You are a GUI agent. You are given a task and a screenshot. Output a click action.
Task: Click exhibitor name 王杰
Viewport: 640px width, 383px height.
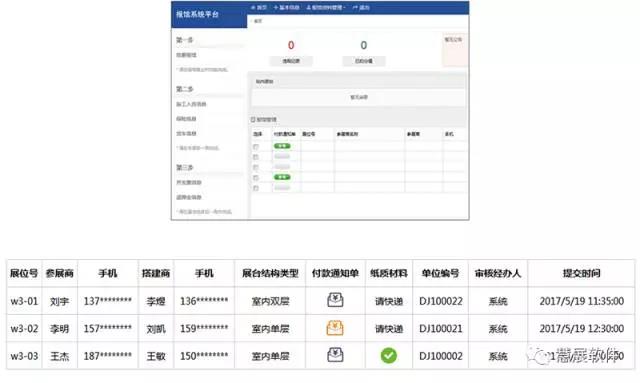[60, 356]
